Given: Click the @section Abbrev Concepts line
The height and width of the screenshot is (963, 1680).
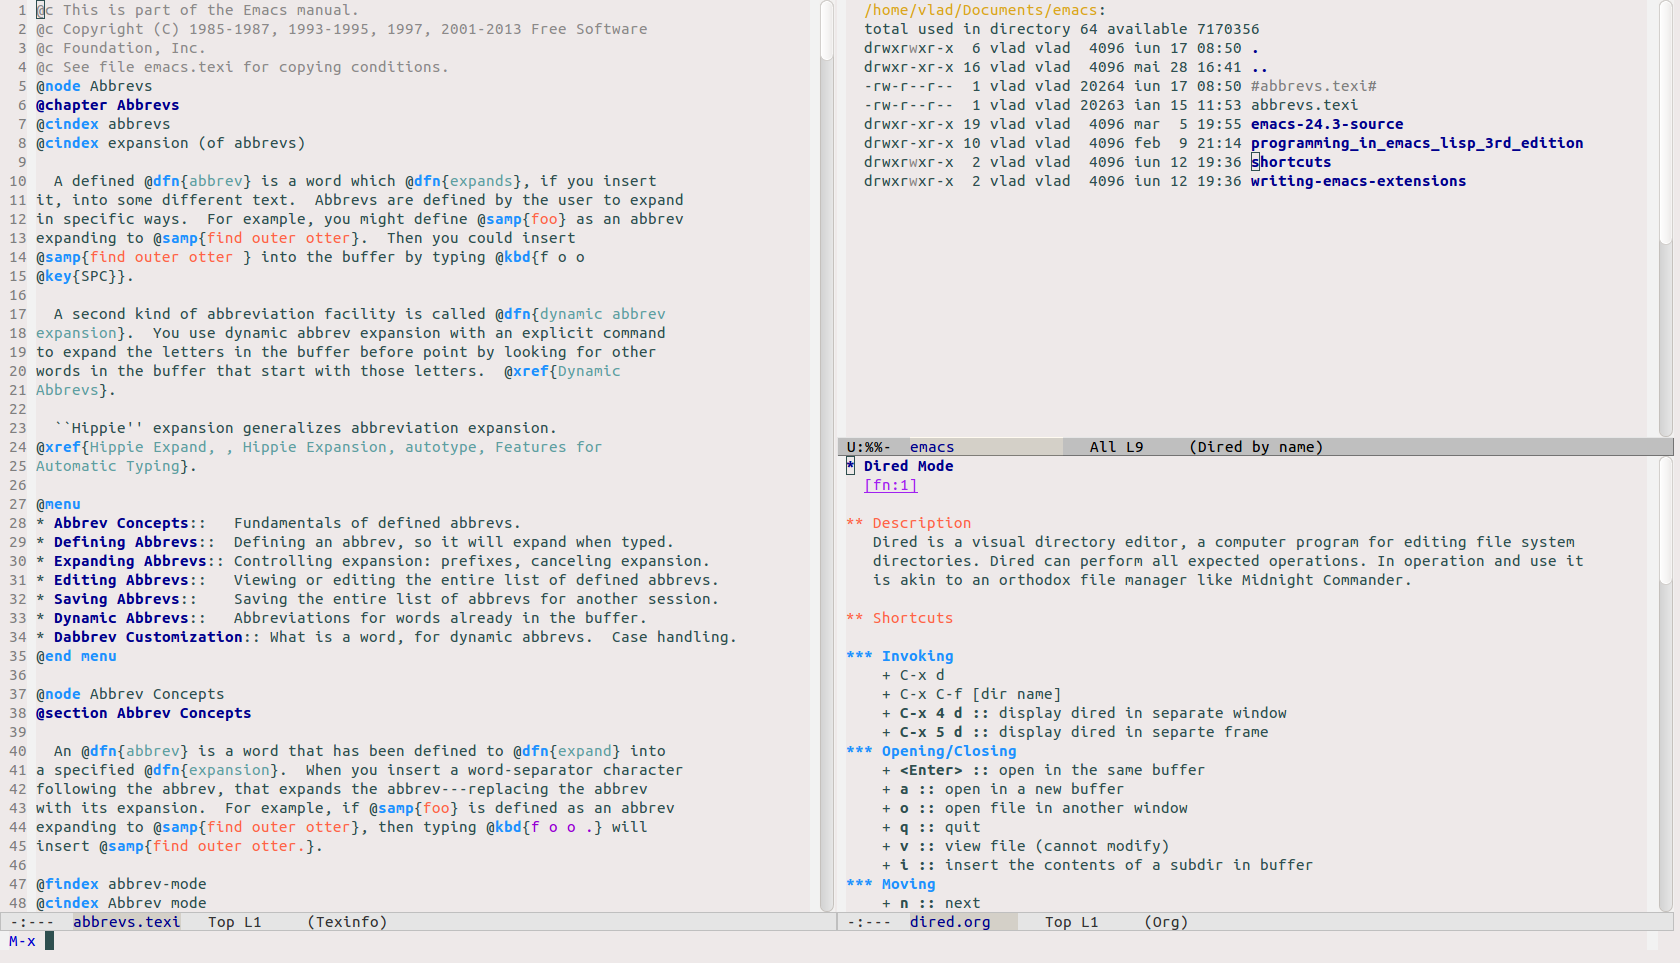Looking at the screenshot, I should pos(144,713).
